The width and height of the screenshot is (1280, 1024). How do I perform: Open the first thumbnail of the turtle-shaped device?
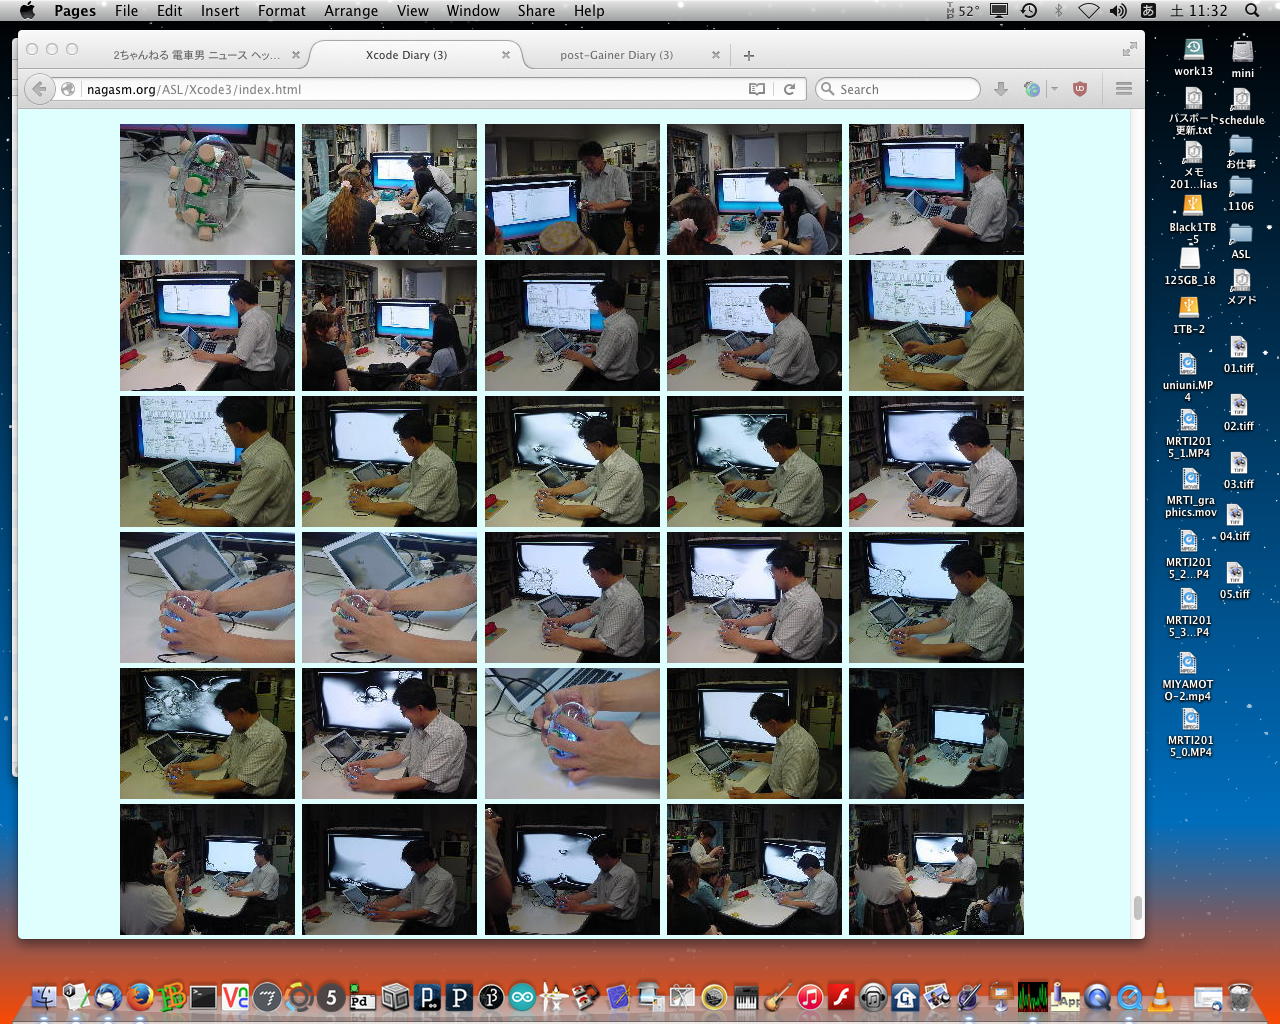click(x=207, y=189)
